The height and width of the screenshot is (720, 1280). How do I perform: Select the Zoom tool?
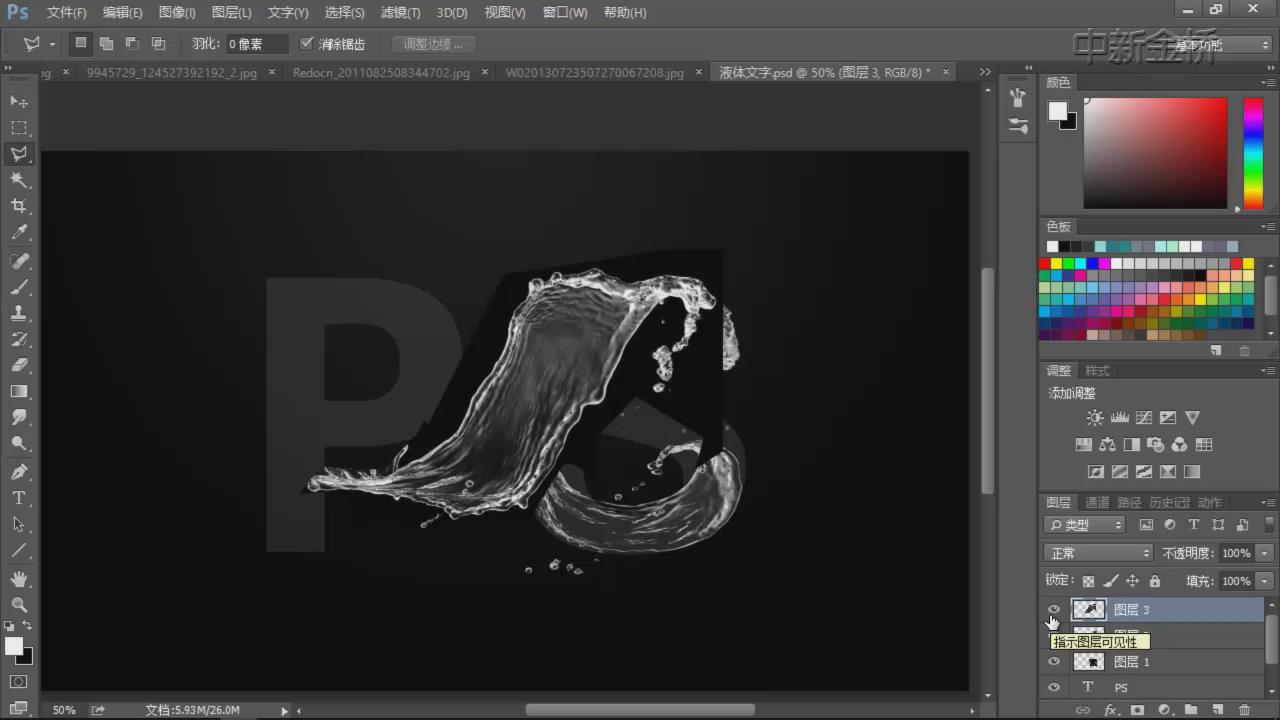tap(19, 604)
